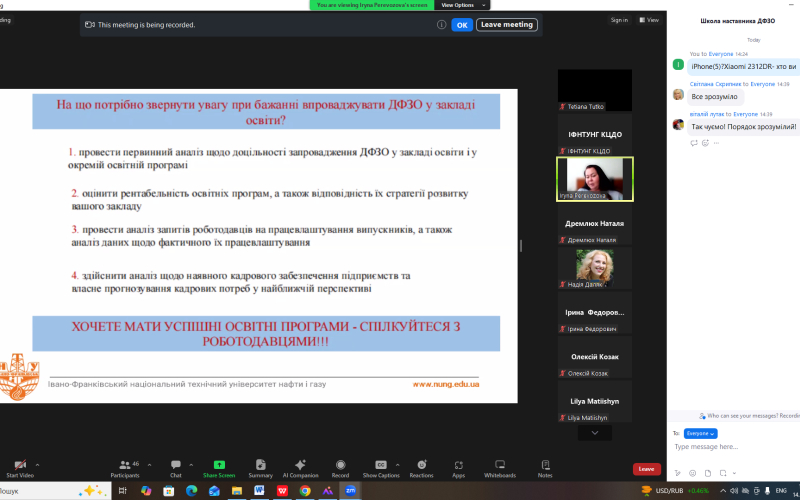Open Zoom Apps
This screenshot has height=500, width=800.
tap(458, 468)
